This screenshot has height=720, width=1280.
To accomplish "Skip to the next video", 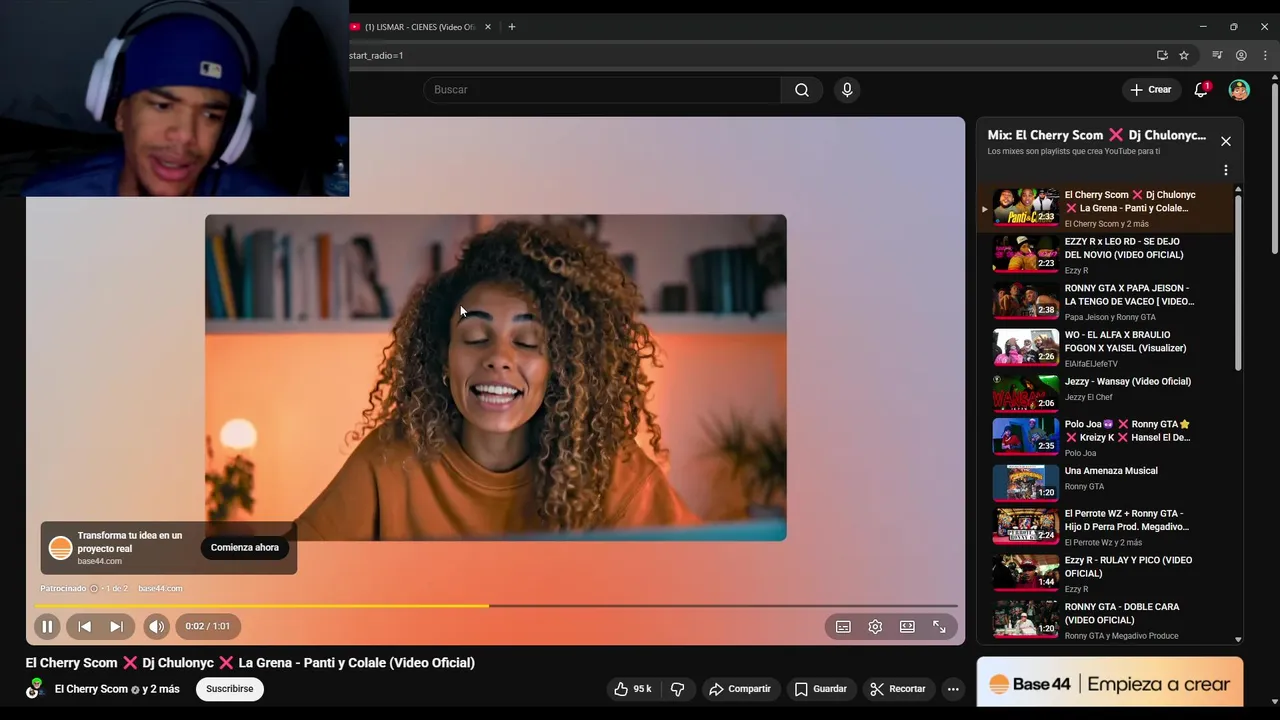I will pyautogui.click(x=116, y=626).
